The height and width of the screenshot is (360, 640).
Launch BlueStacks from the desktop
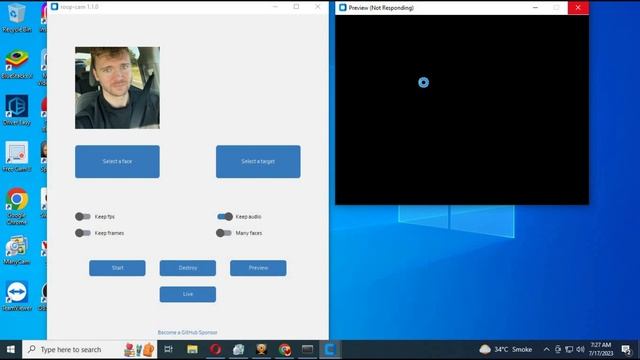[16, 64]
